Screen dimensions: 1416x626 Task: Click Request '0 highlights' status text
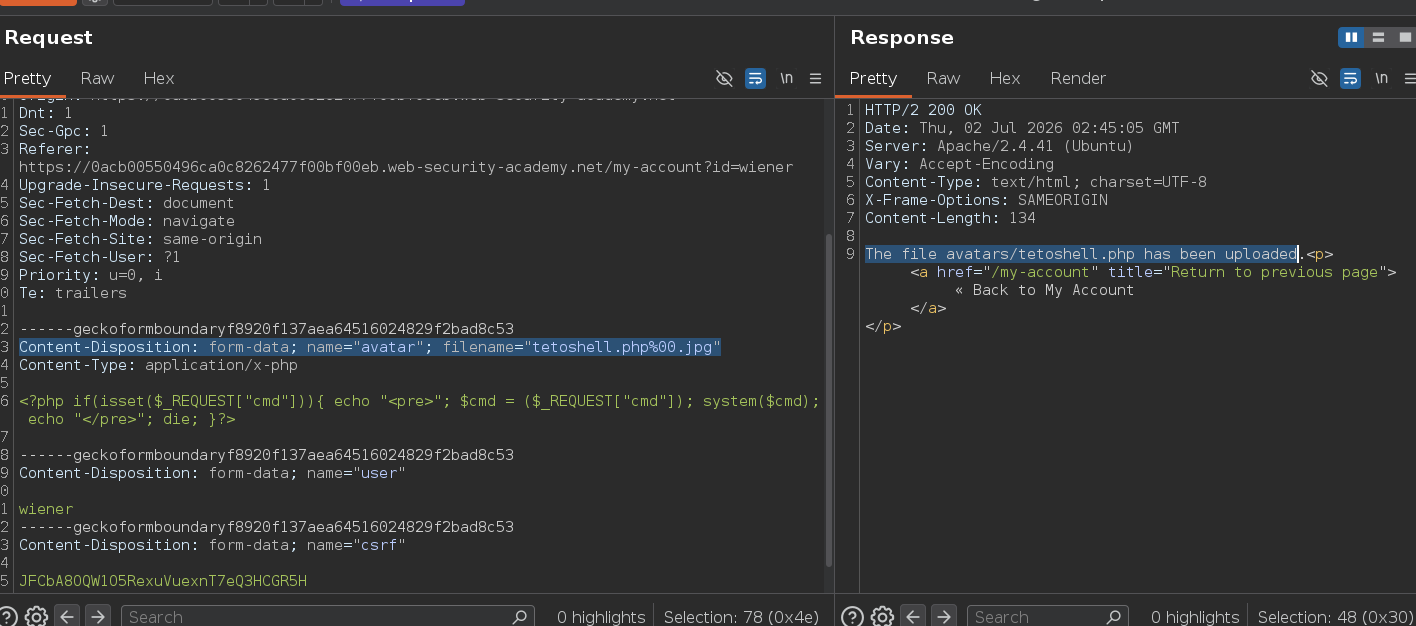601,617
